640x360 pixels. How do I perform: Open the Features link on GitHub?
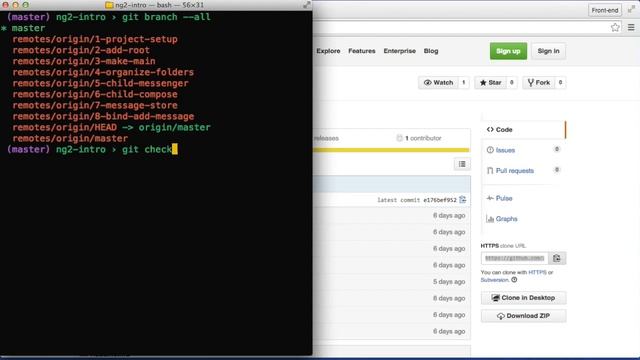362,51
